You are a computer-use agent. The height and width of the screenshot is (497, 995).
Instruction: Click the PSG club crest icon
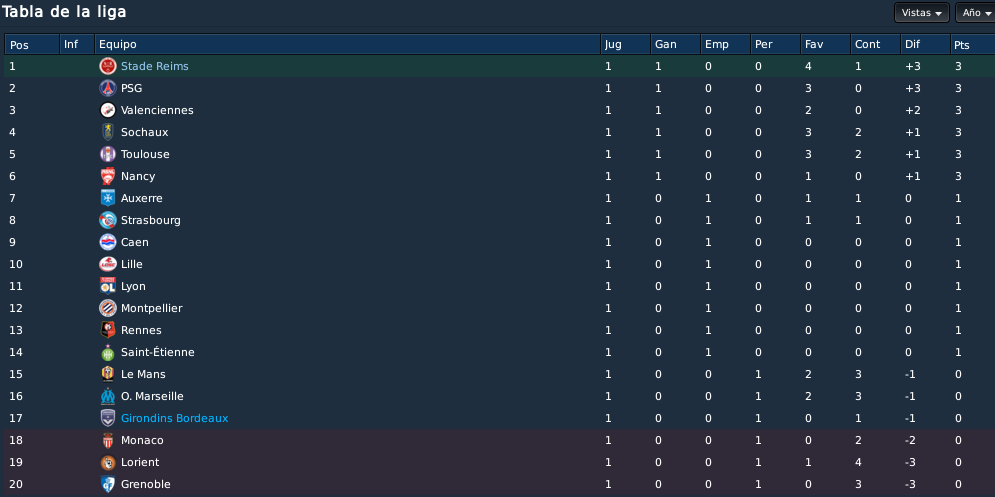(108, 88)
